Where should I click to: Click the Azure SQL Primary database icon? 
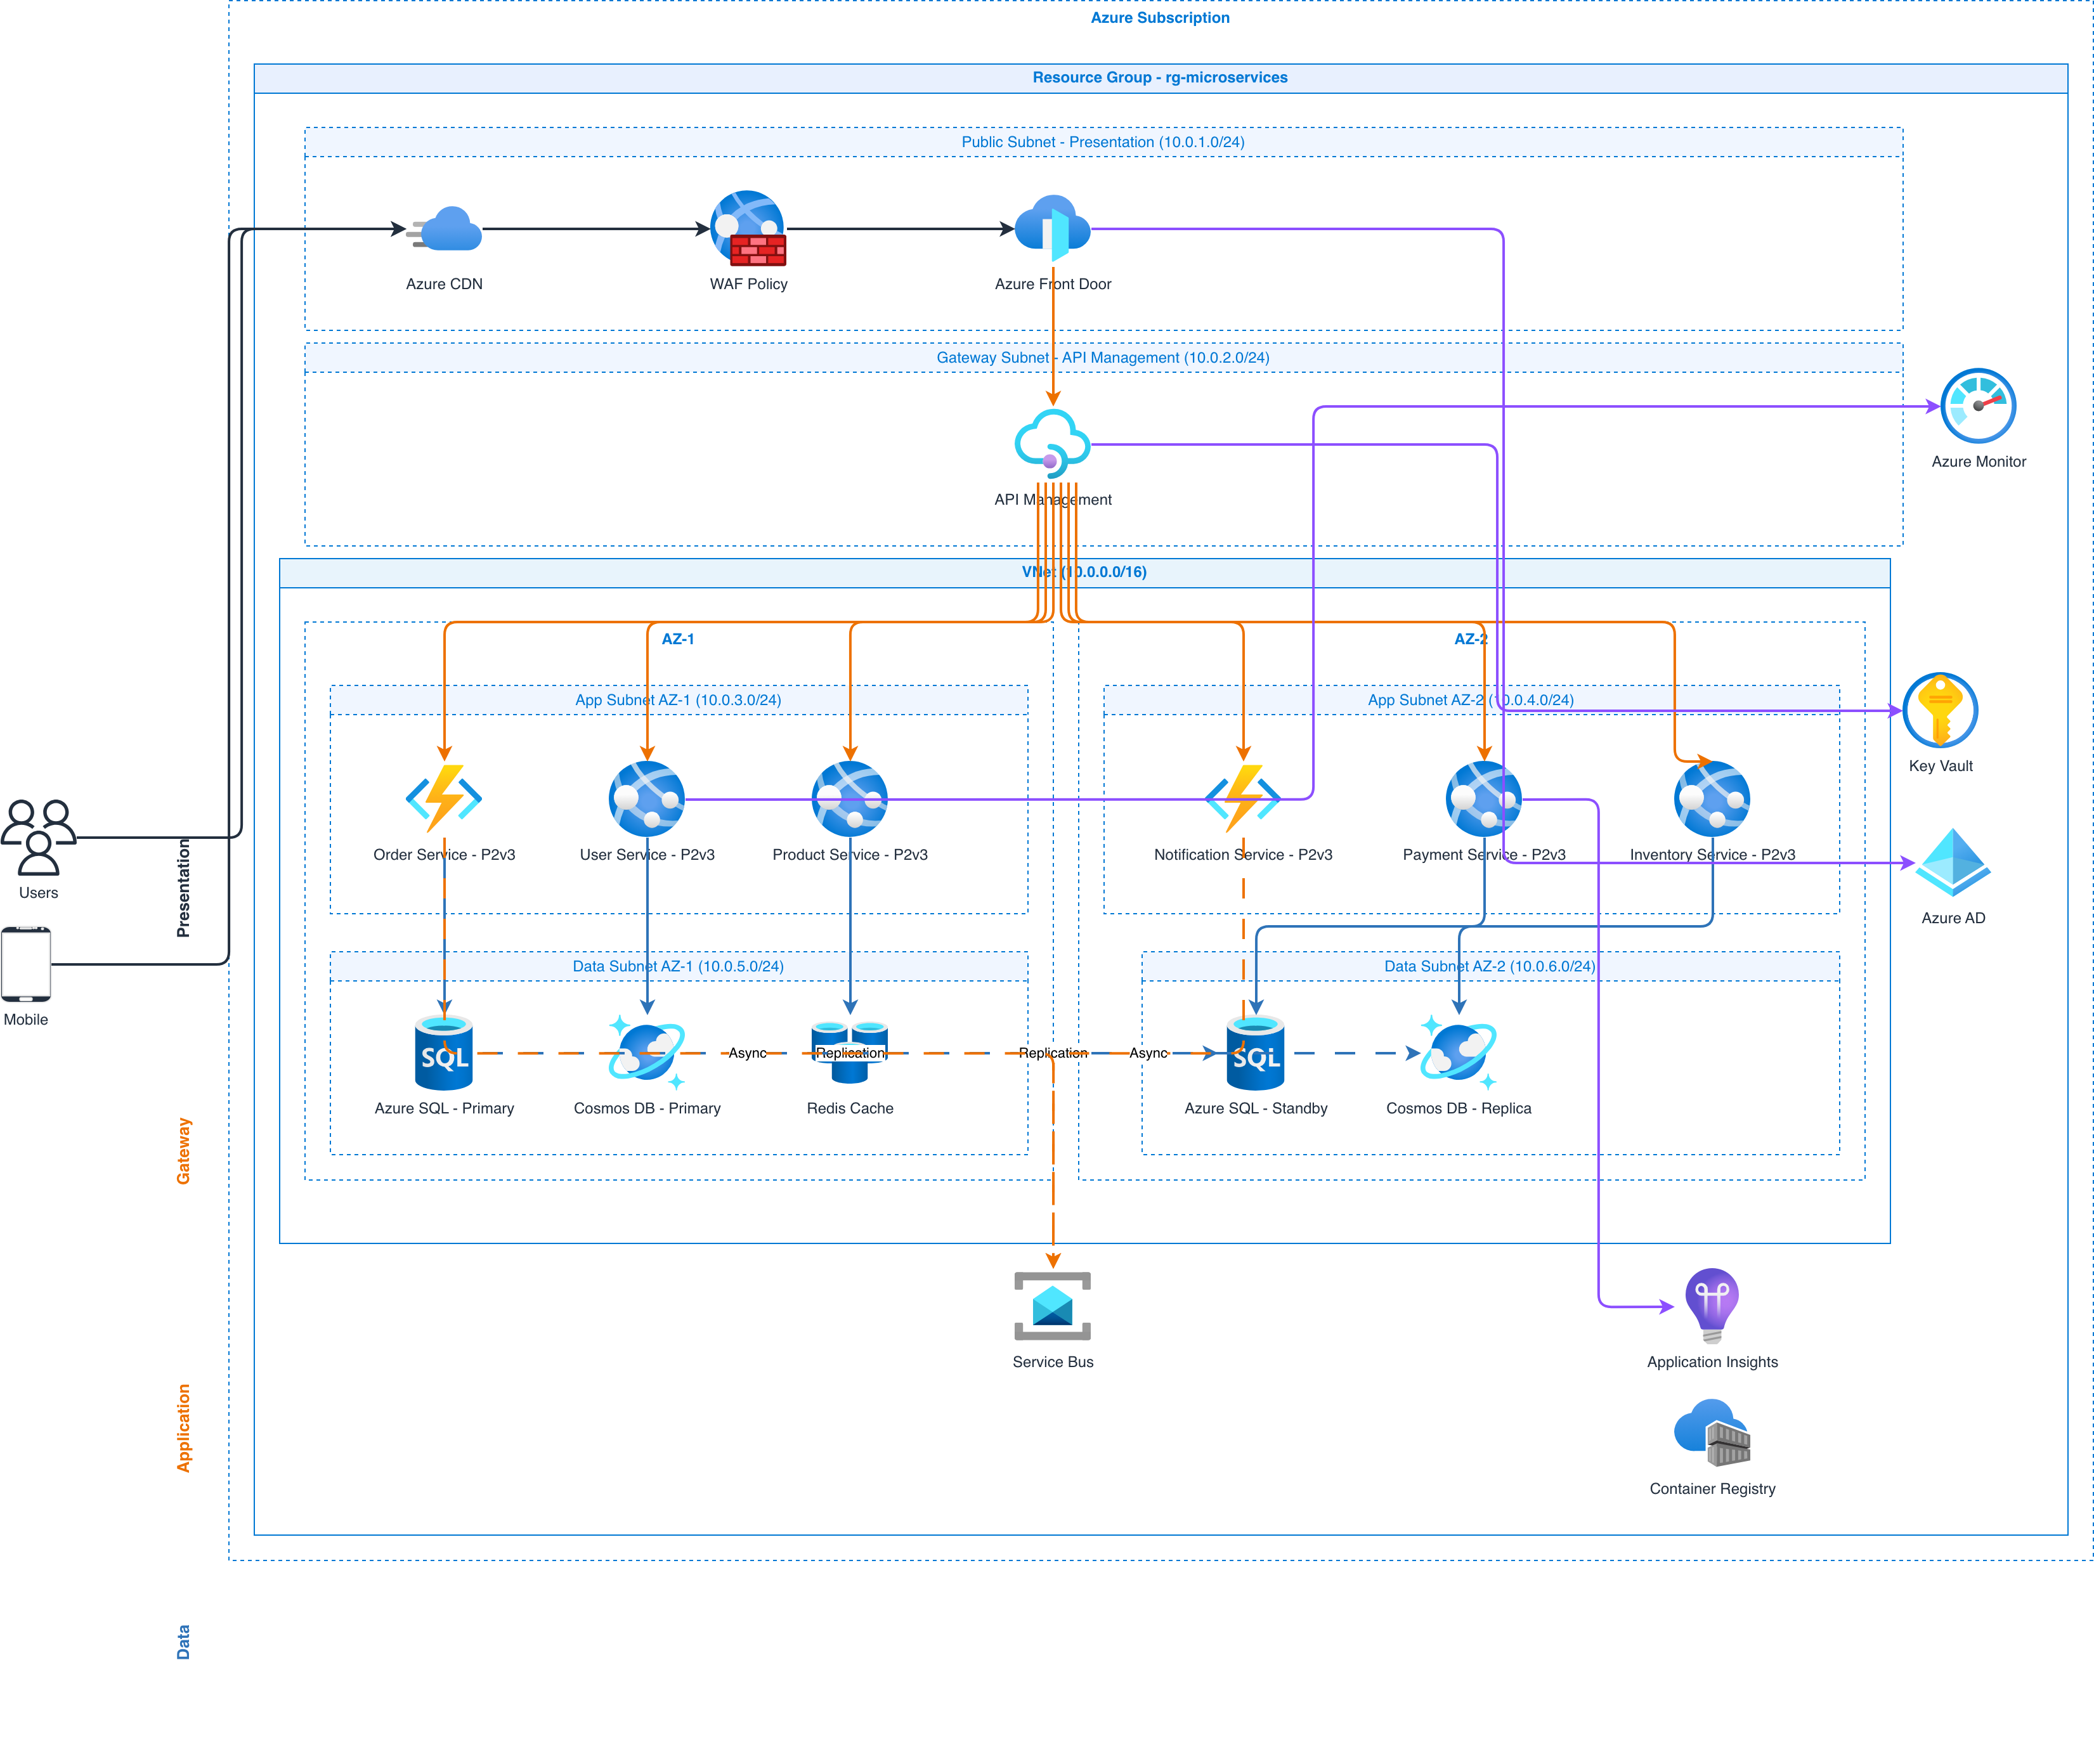coord(444,1053)
